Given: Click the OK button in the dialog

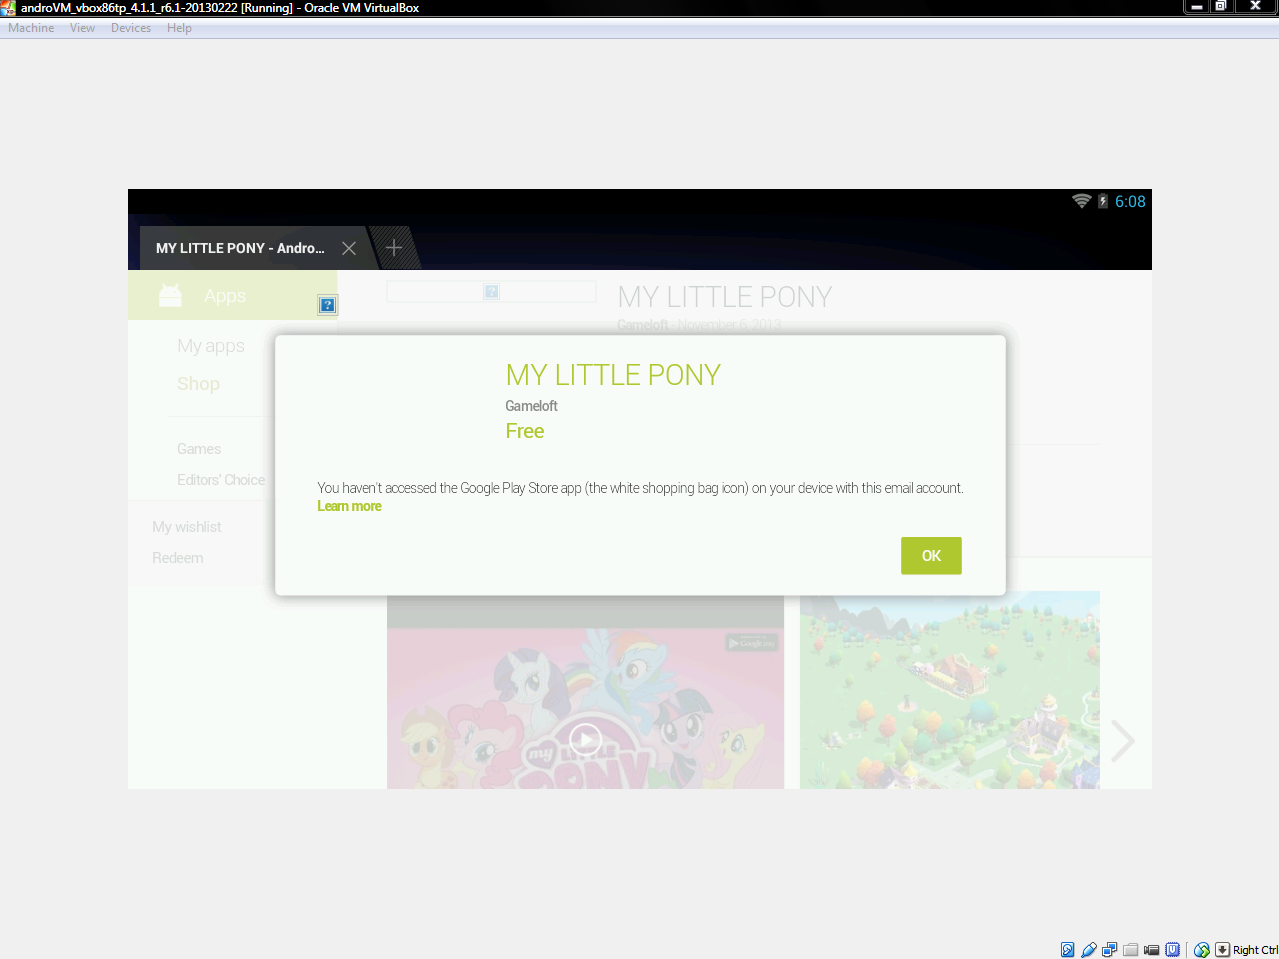Looking at the screenshot, I should [931, 556].
